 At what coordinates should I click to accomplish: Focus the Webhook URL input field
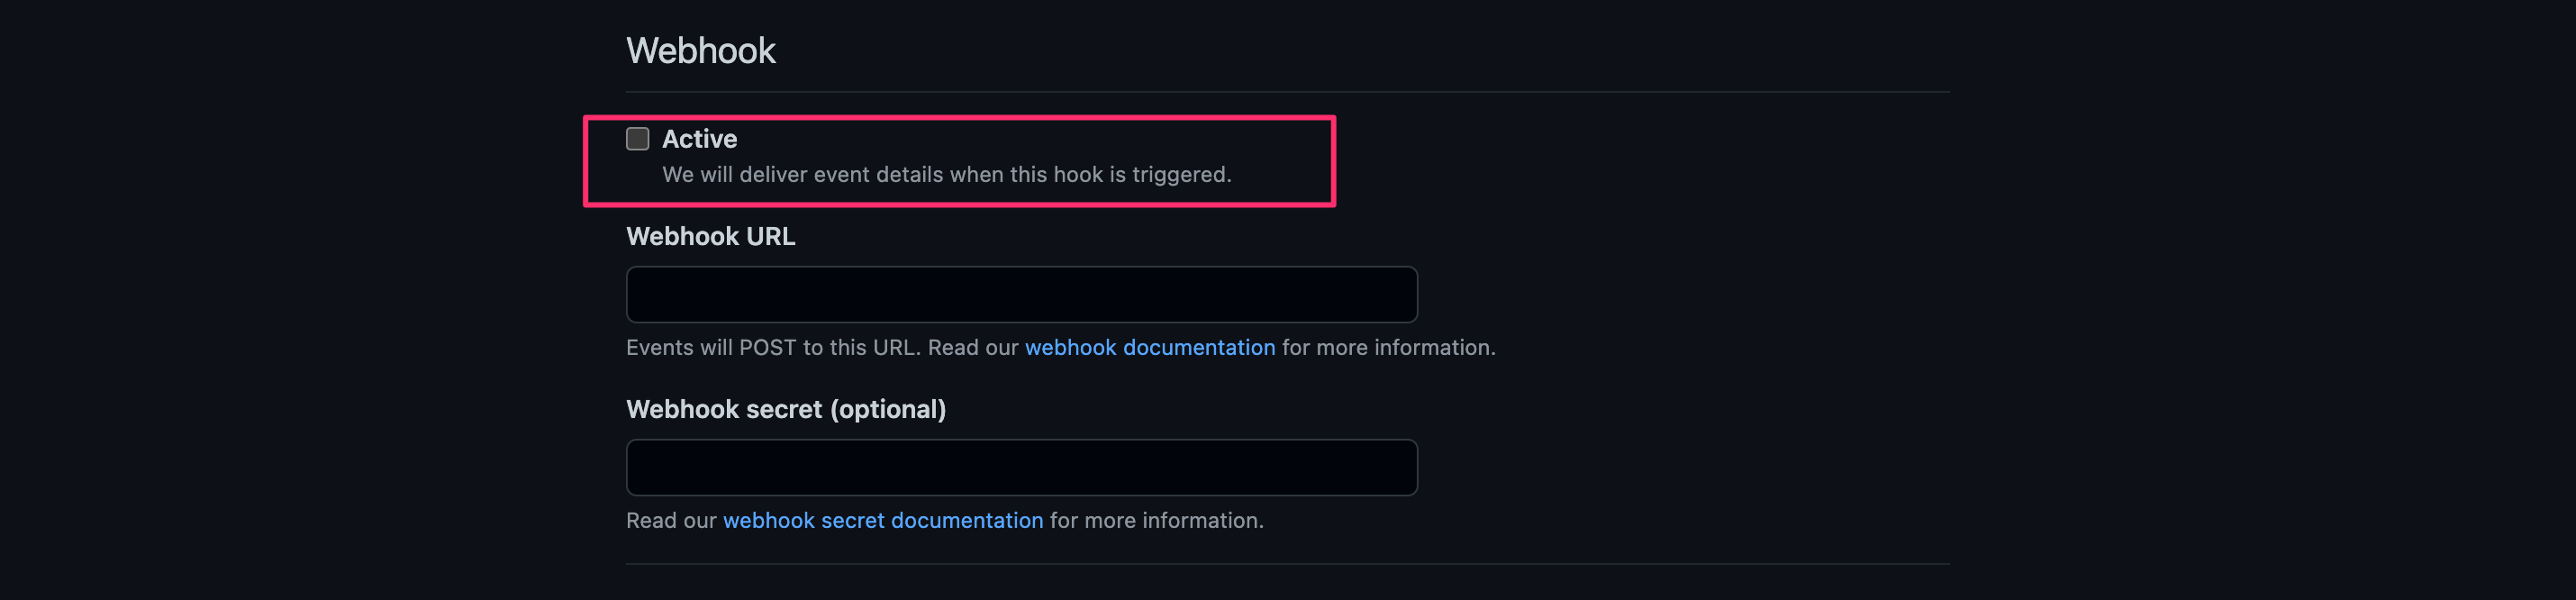click(1021, 294)
